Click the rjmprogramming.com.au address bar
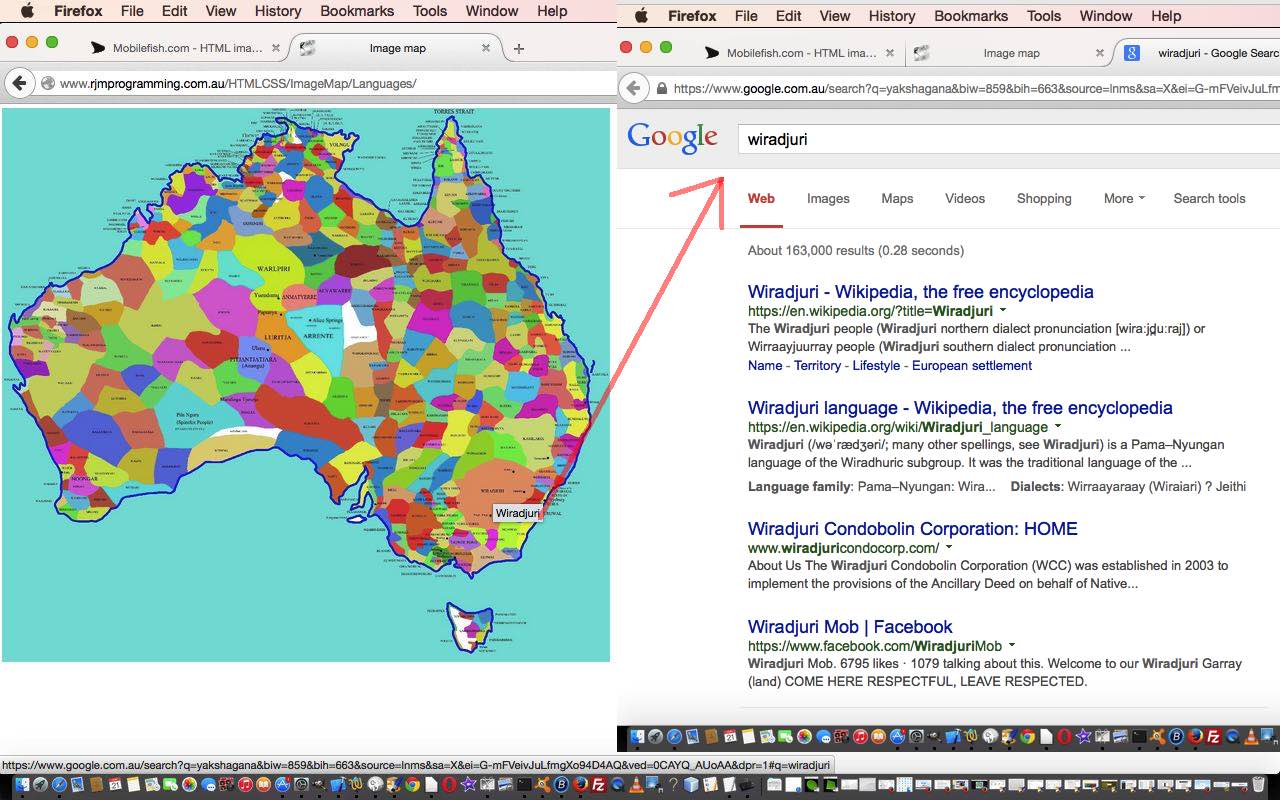 (328, 84)
